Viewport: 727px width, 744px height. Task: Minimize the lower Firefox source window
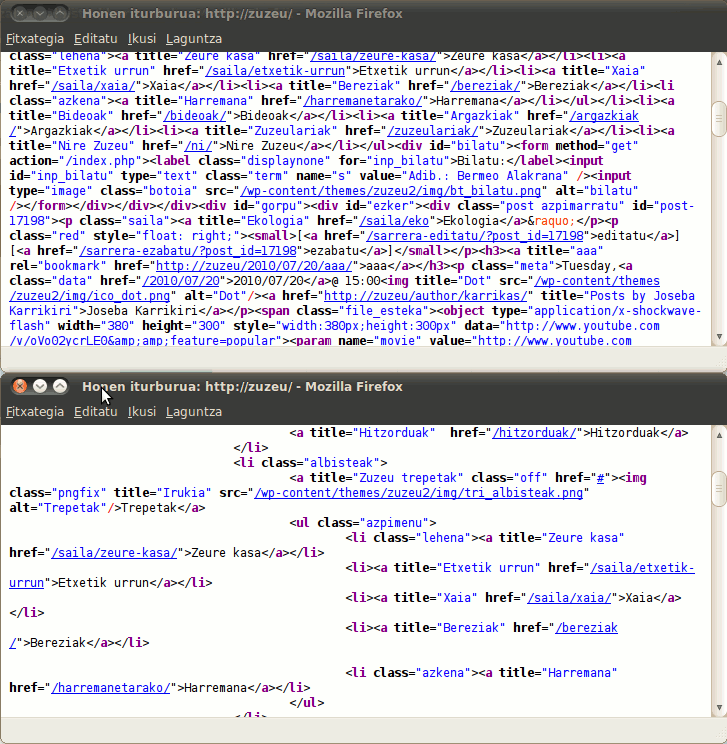pos(40,386)
